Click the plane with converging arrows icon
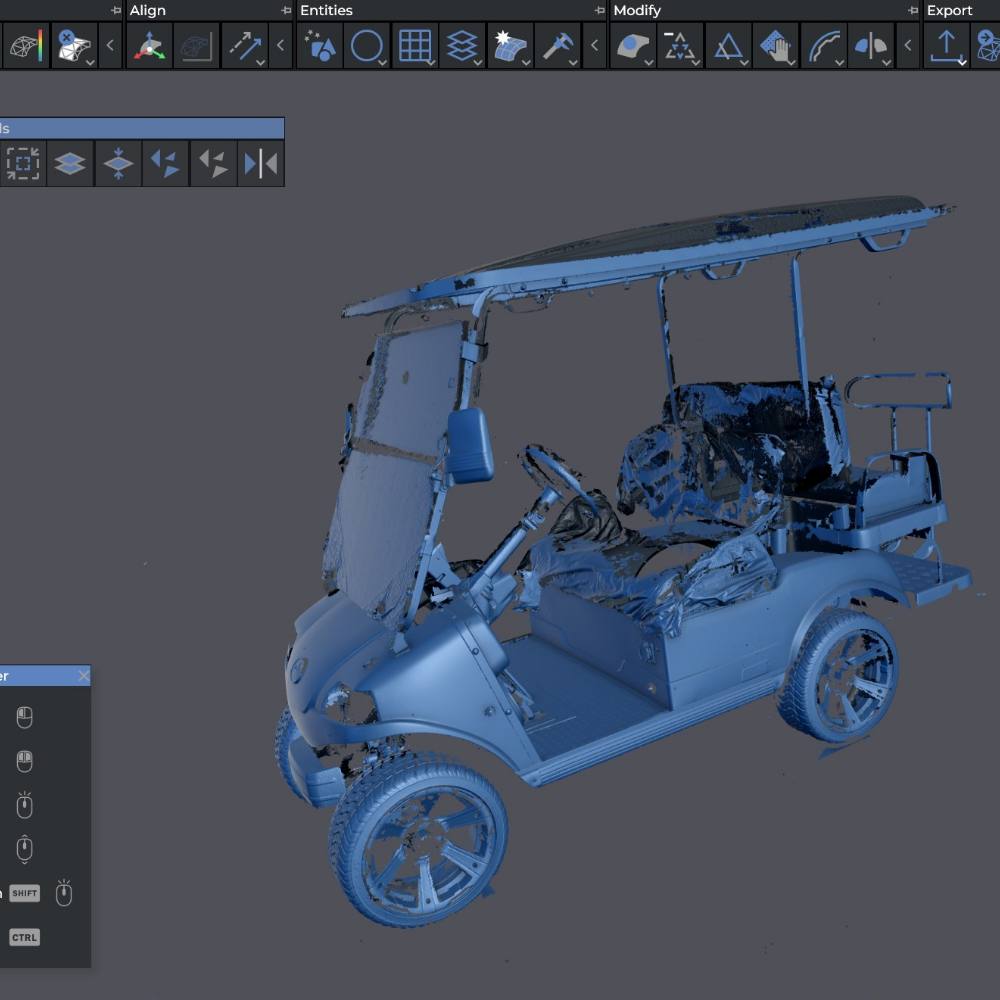The height and width of the screenshot is (1000, 1000). point(118,163)
